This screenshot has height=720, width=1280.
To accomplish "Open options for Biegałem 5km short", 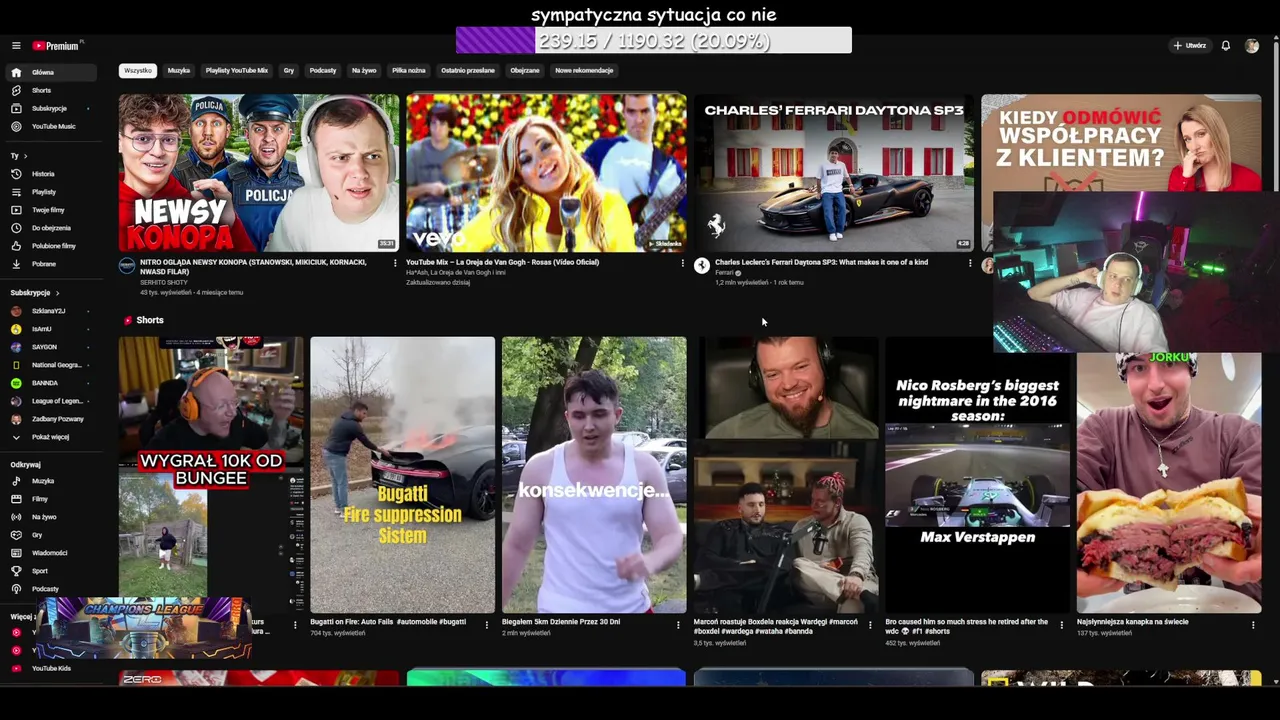I will pos(679,624).
